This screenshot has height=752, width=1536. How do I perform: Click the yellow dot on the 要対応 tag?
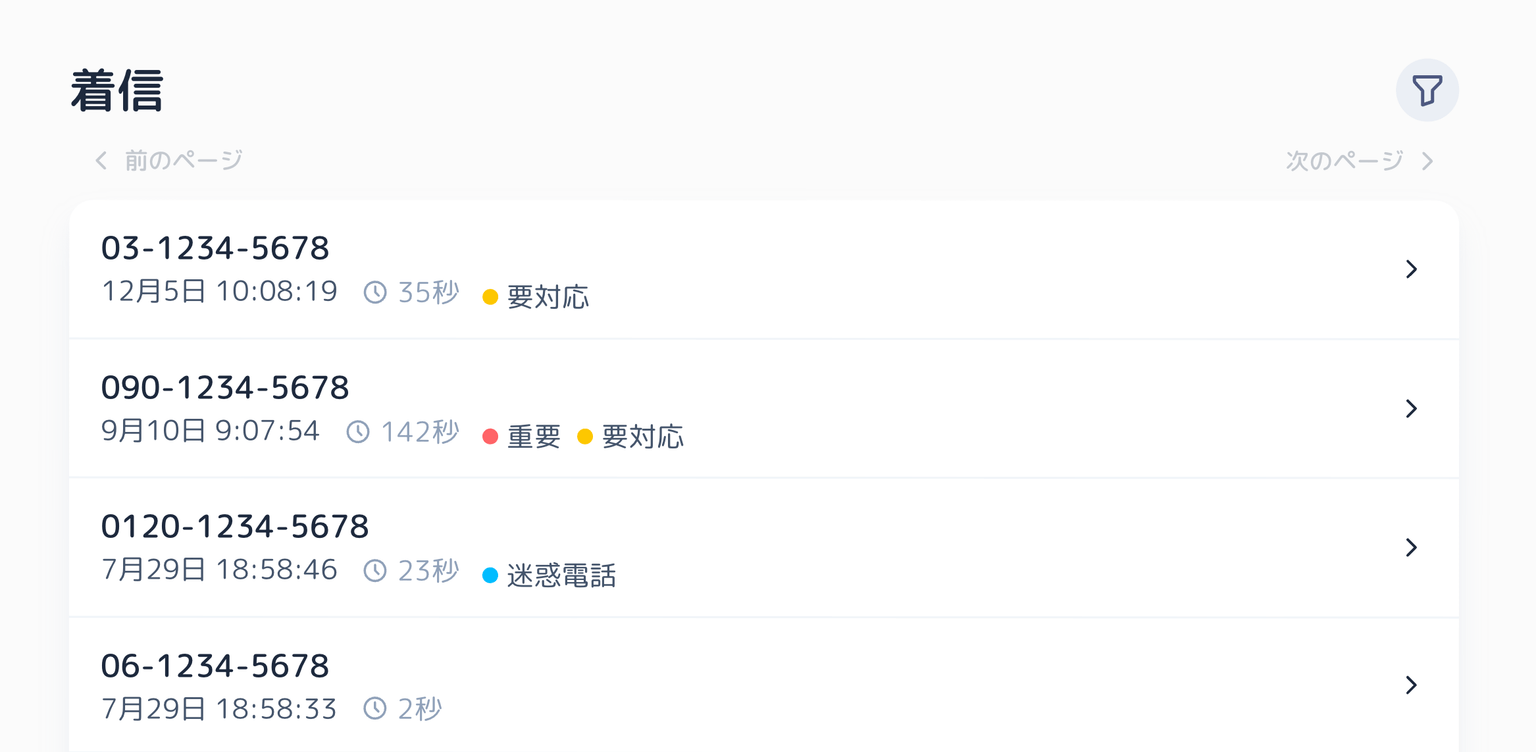[x=488, y=297]
